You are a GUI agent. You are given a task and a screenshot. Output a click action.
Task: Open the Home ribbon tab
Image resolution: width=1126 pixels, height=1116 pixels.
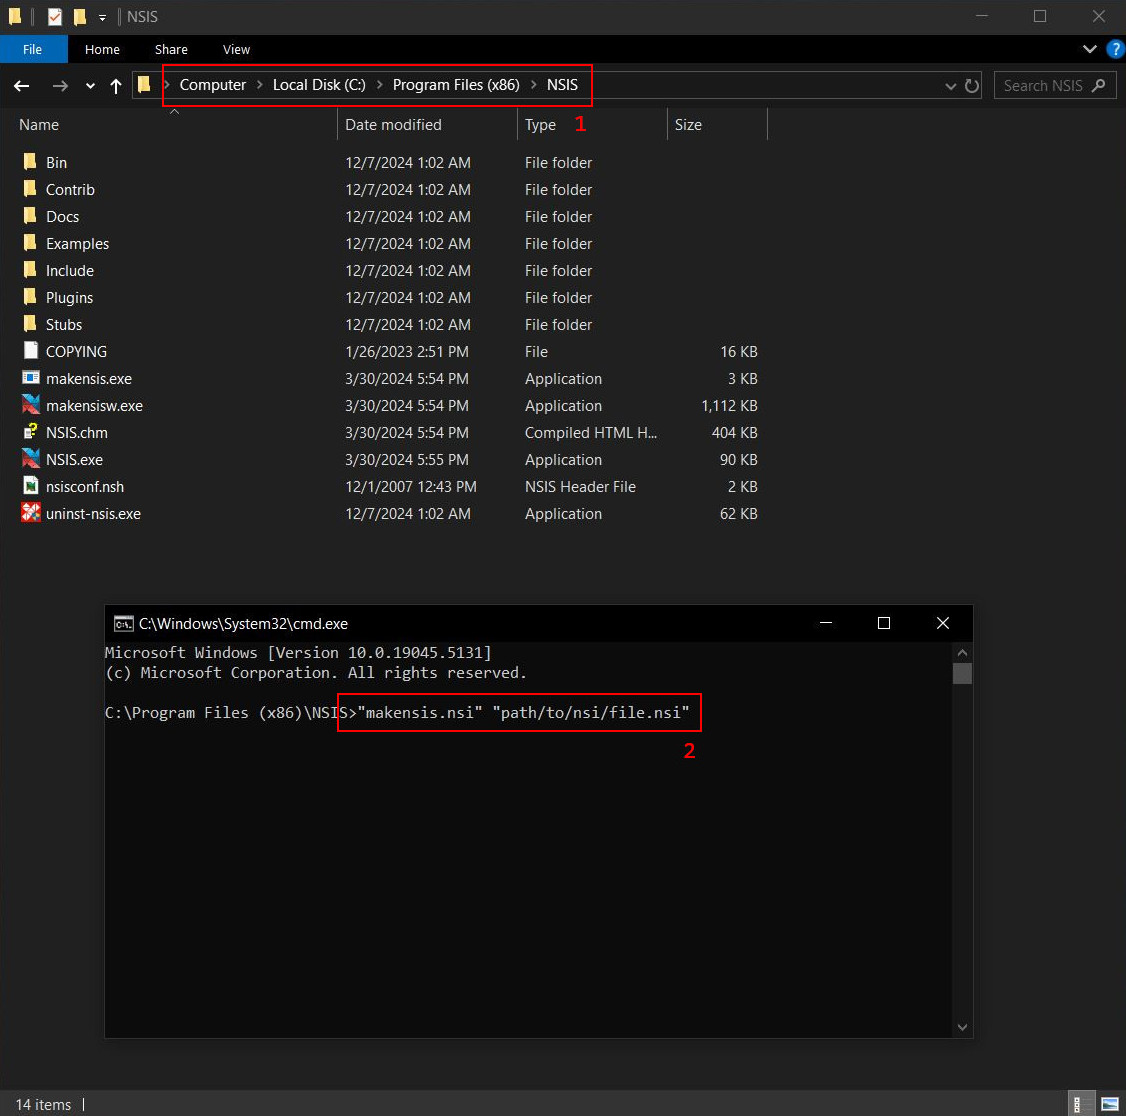(102, 49)
